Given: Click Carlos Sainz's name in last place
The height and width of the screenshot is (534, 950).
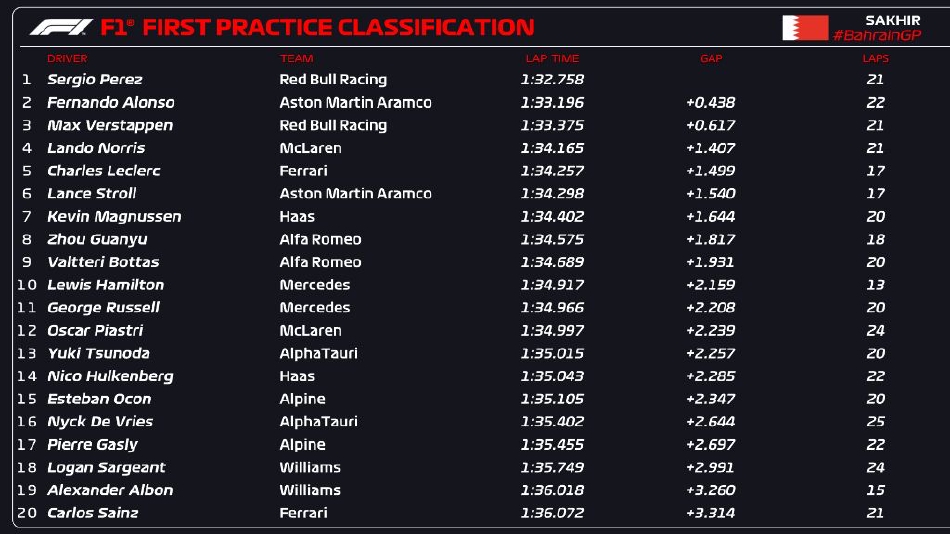Looking at the screenshot, I should (93, 513).
